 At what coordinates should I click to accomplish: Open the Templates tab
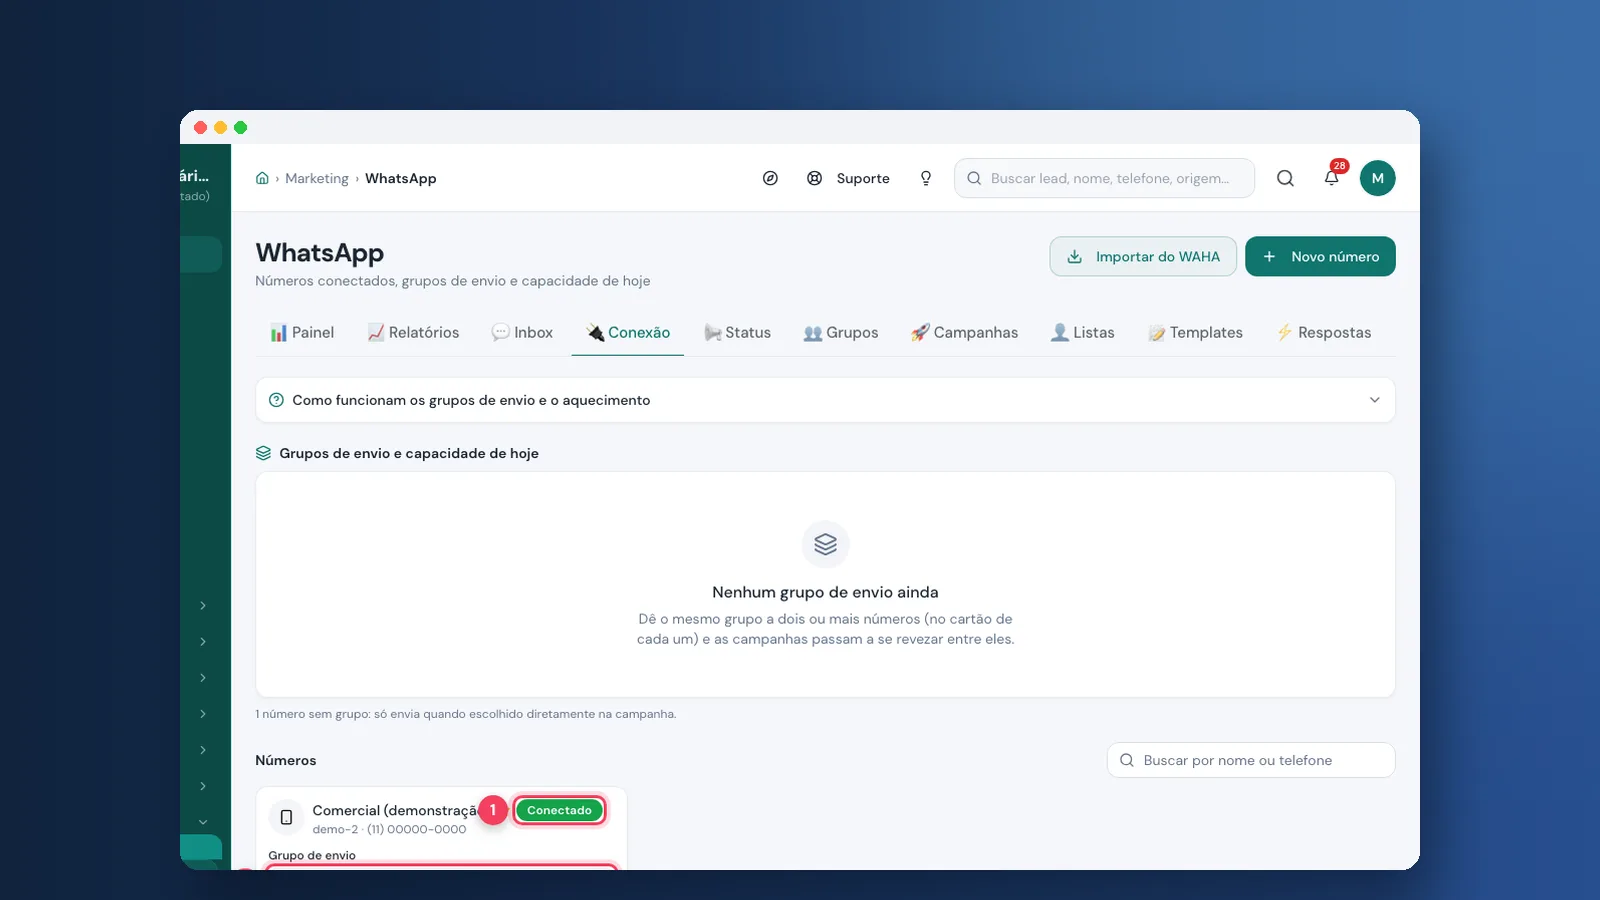pos(1195,333)
